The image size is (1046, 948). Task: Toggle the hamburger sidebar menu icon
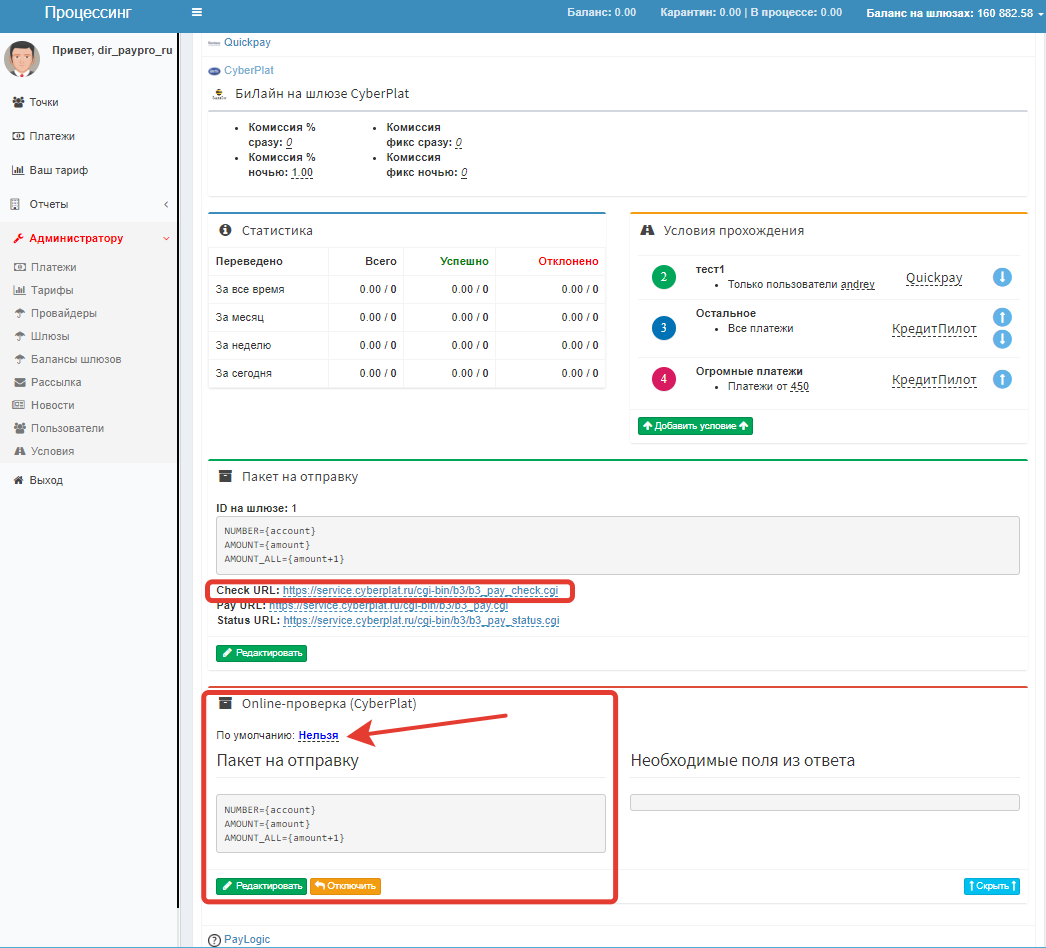197,13
